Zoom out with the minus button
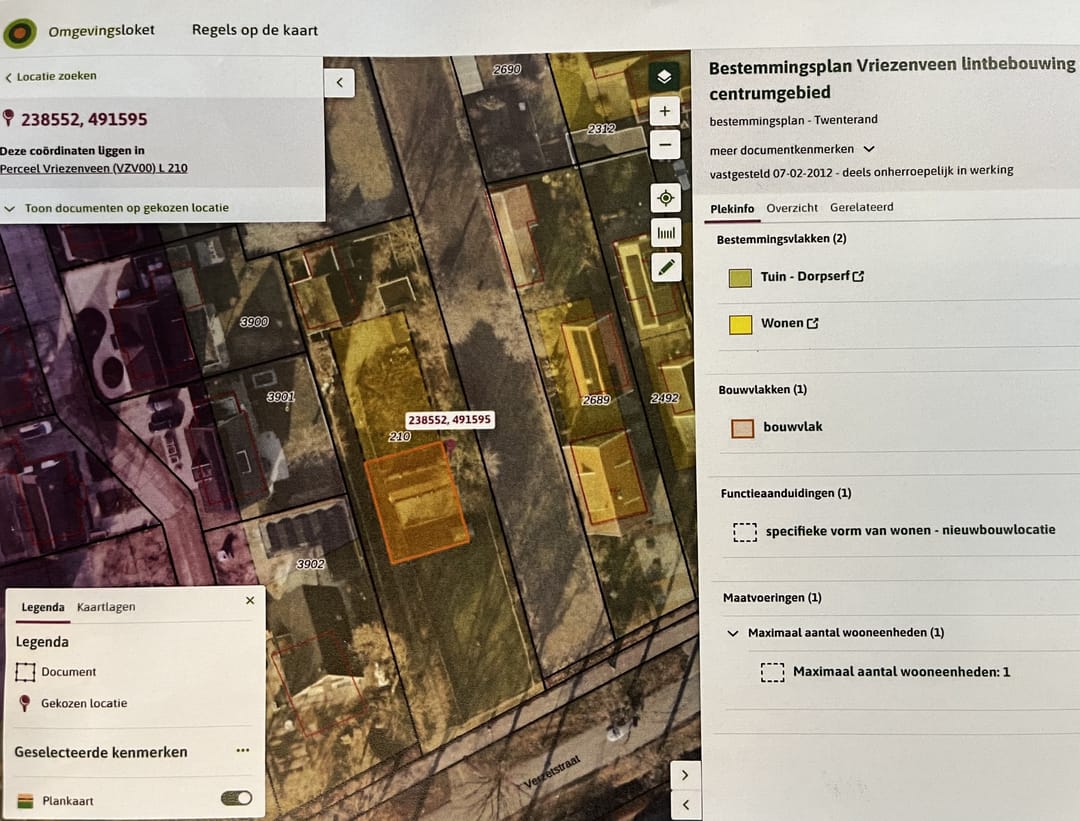 (664, 145)
